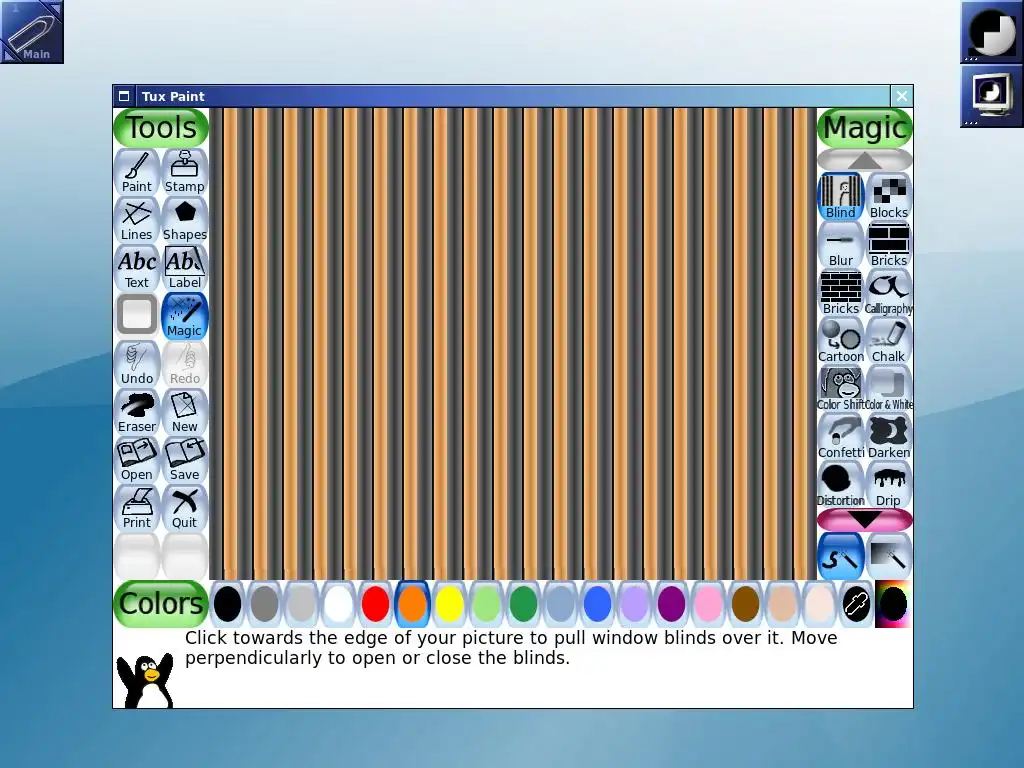Pick the yellow color swatch

click(x=449, y=603)
